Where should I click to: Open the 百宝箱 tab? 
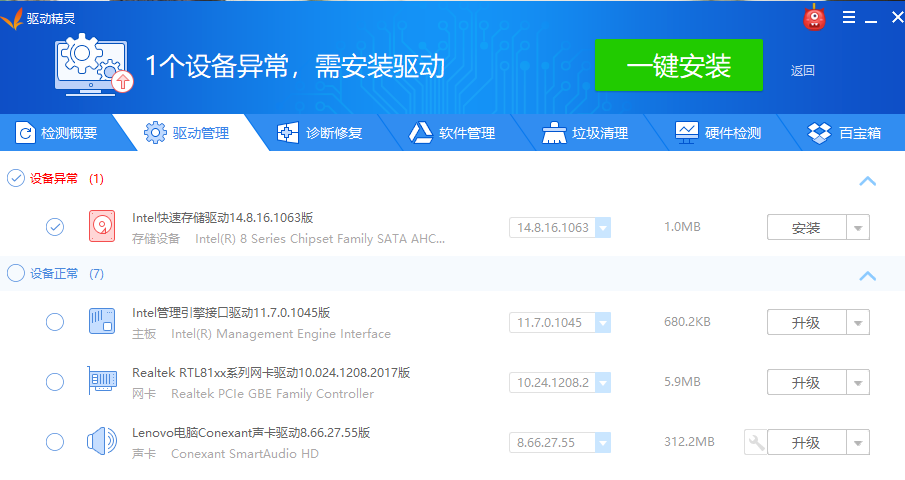pos(845,133)
